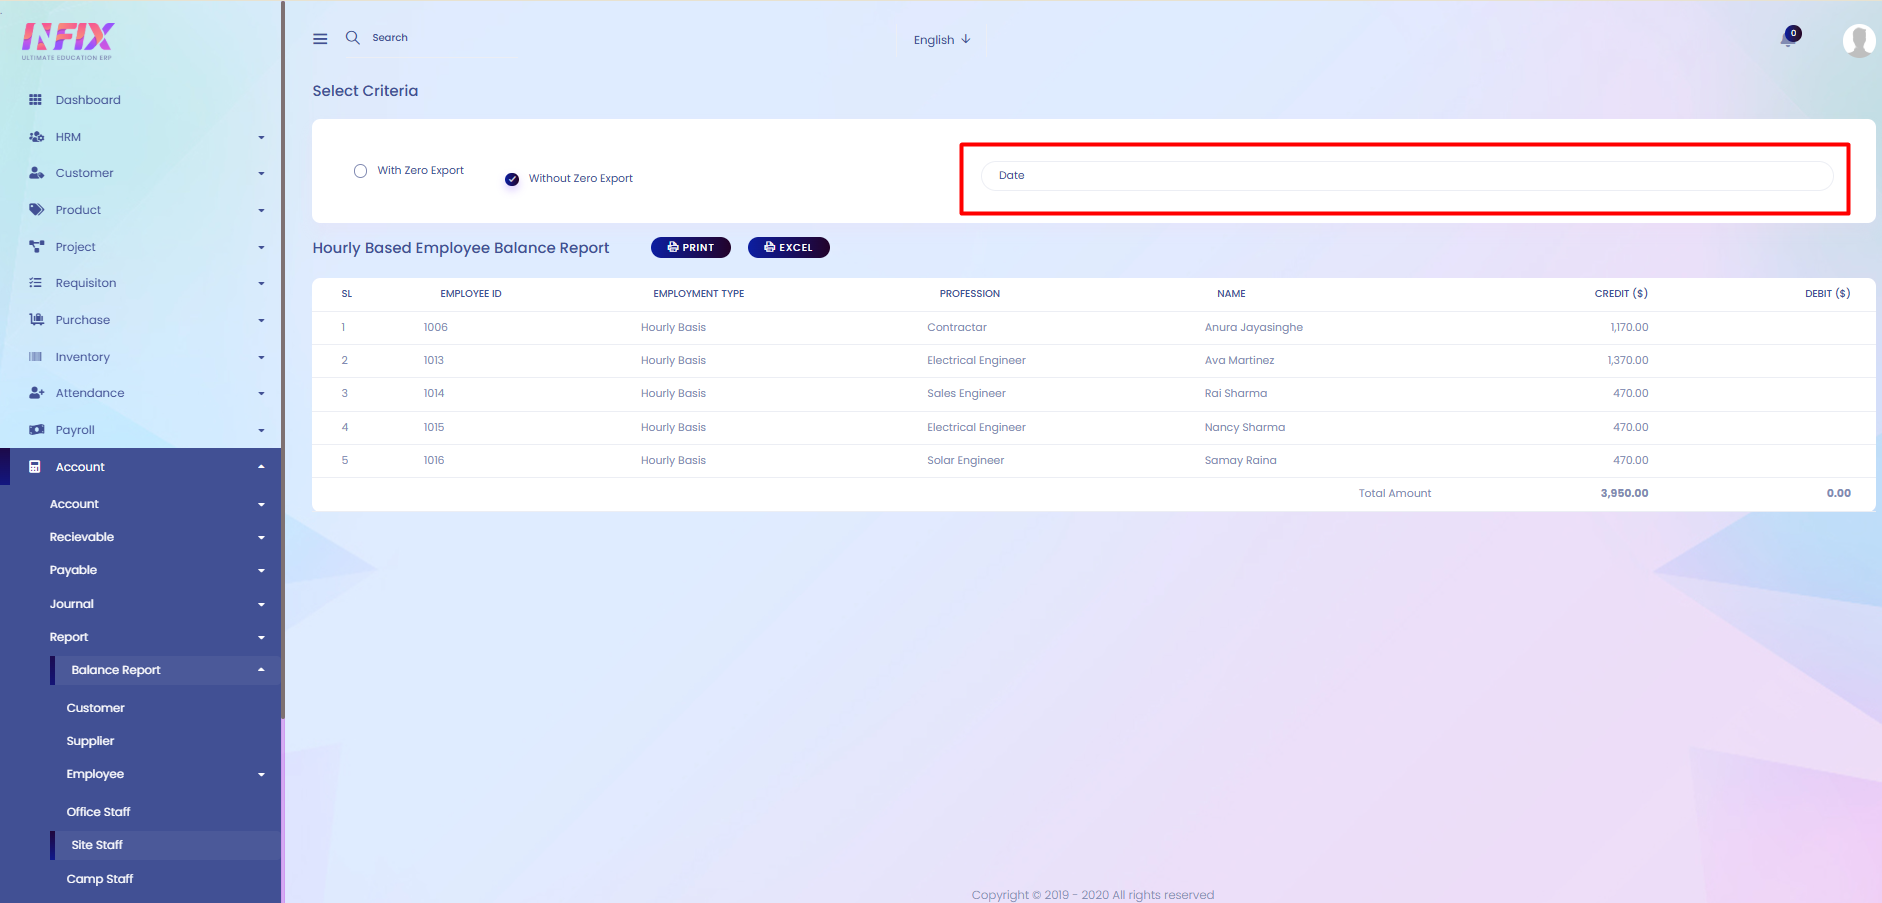This screenshot has height=903, width=1882.
Task: Click the Date input field
Action: point(1407,176)
